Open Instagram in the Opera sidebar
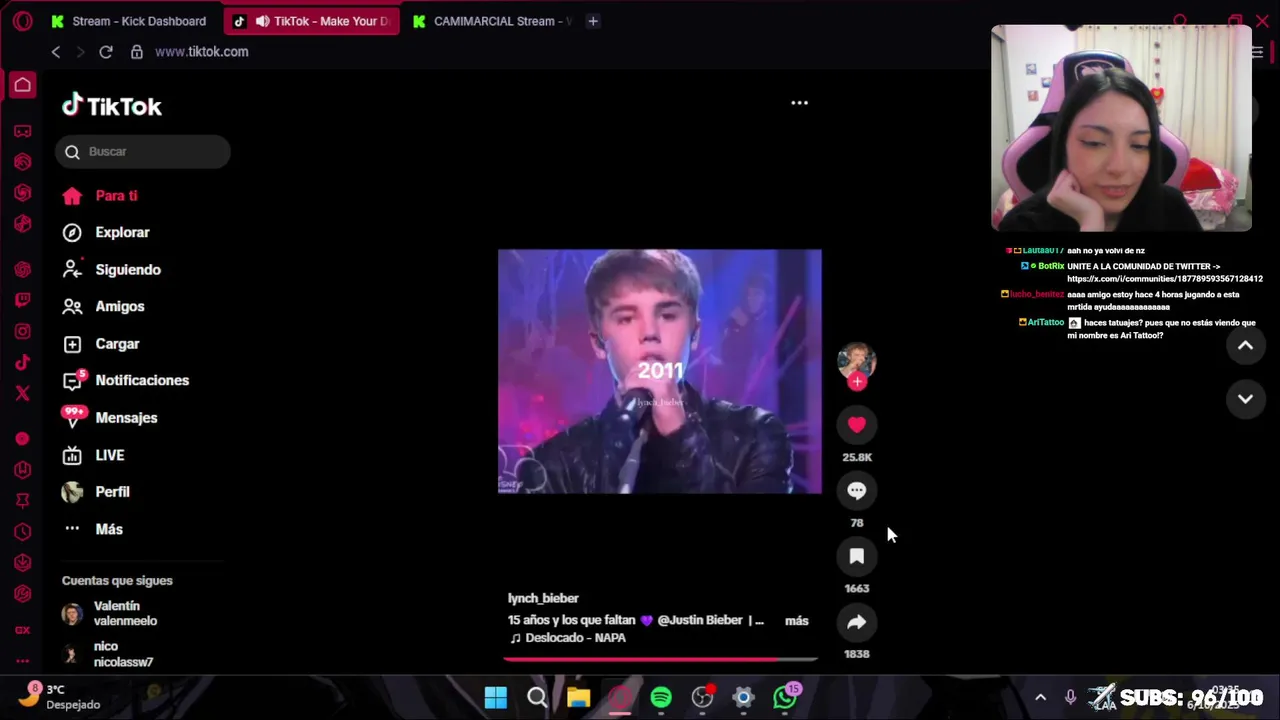Image resolution: width=1280 pixels, height=720 pixels. click(22, 331)
